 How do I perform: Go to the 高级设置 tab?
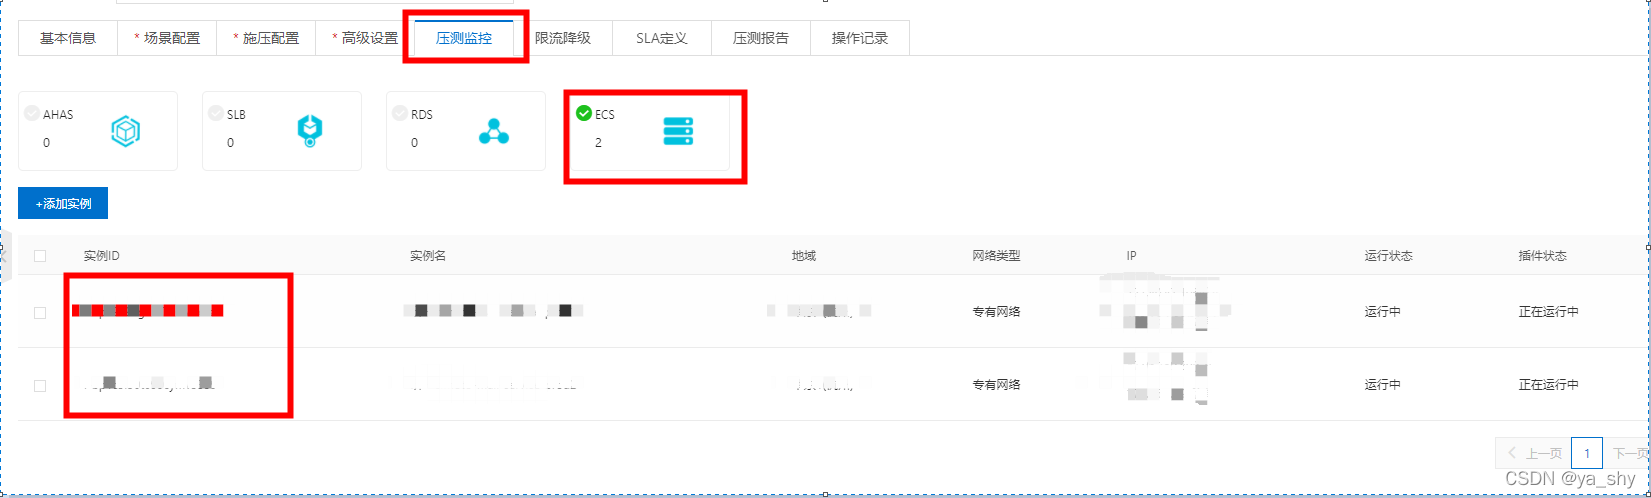tap(365, 38)
